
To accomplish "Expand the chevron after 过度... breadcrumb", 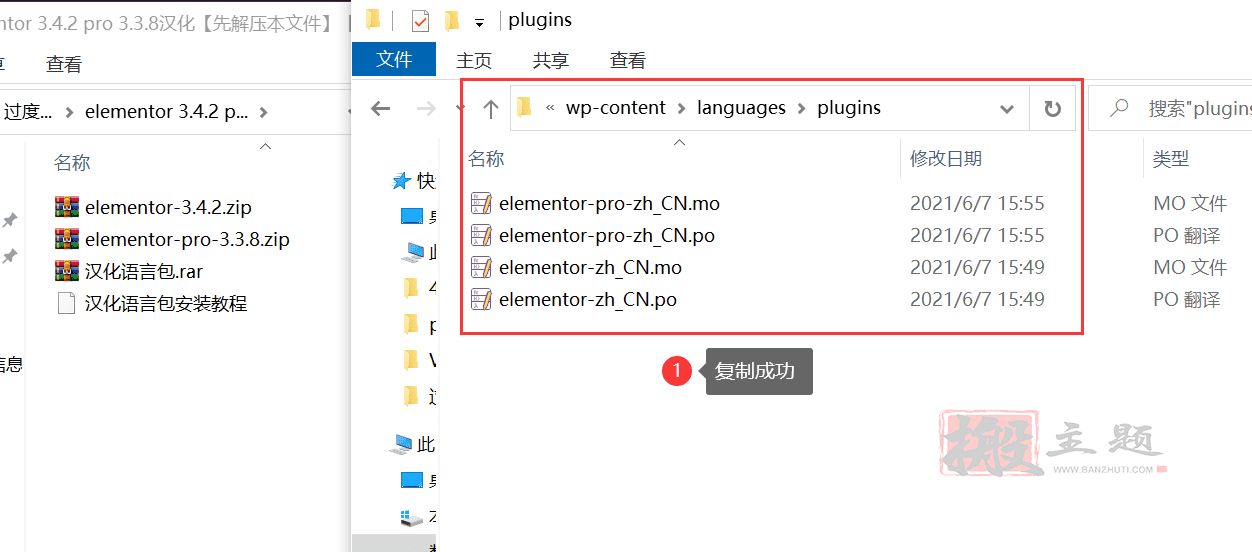I will [x=69, y=112].
